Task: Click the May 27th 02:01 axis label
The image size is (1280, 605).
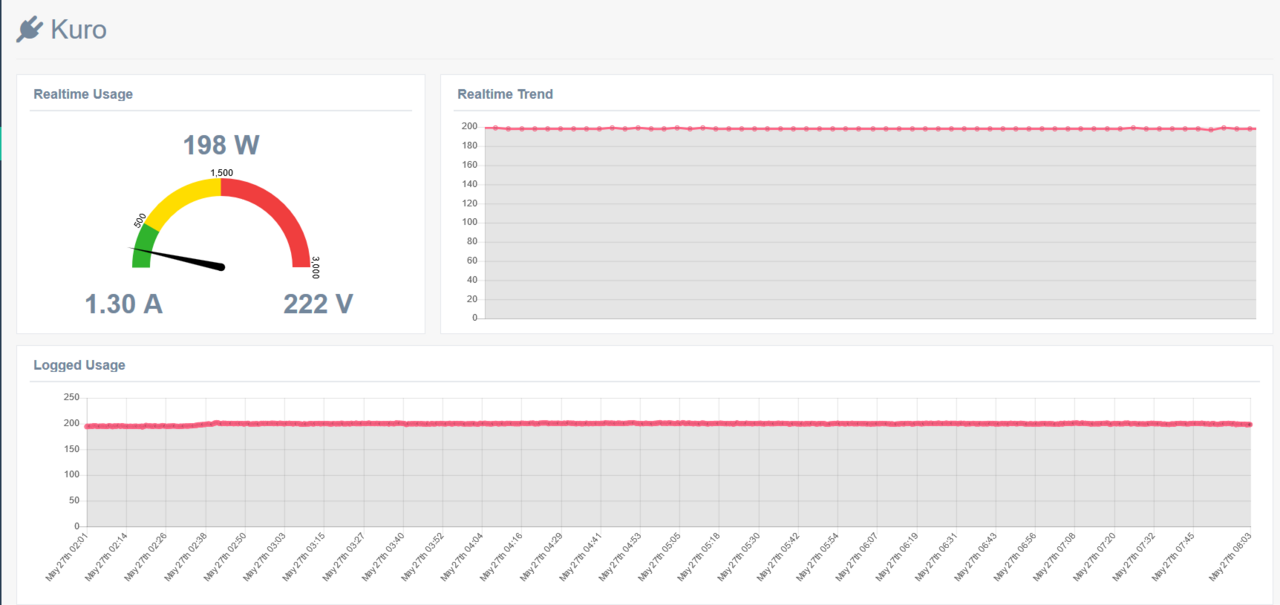Action: coord(68,557)
